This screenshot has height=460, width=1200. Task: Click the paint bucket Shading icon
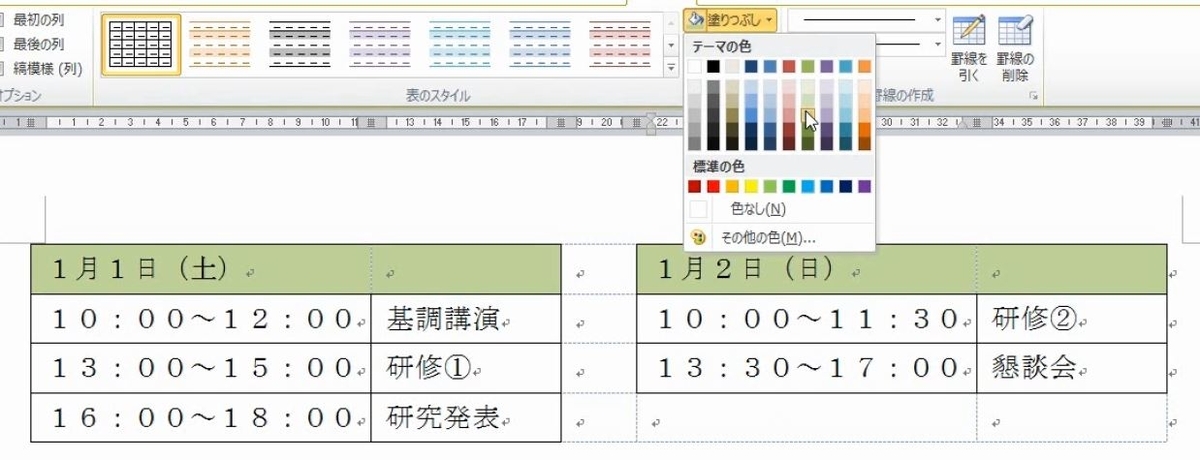point(695,18)
